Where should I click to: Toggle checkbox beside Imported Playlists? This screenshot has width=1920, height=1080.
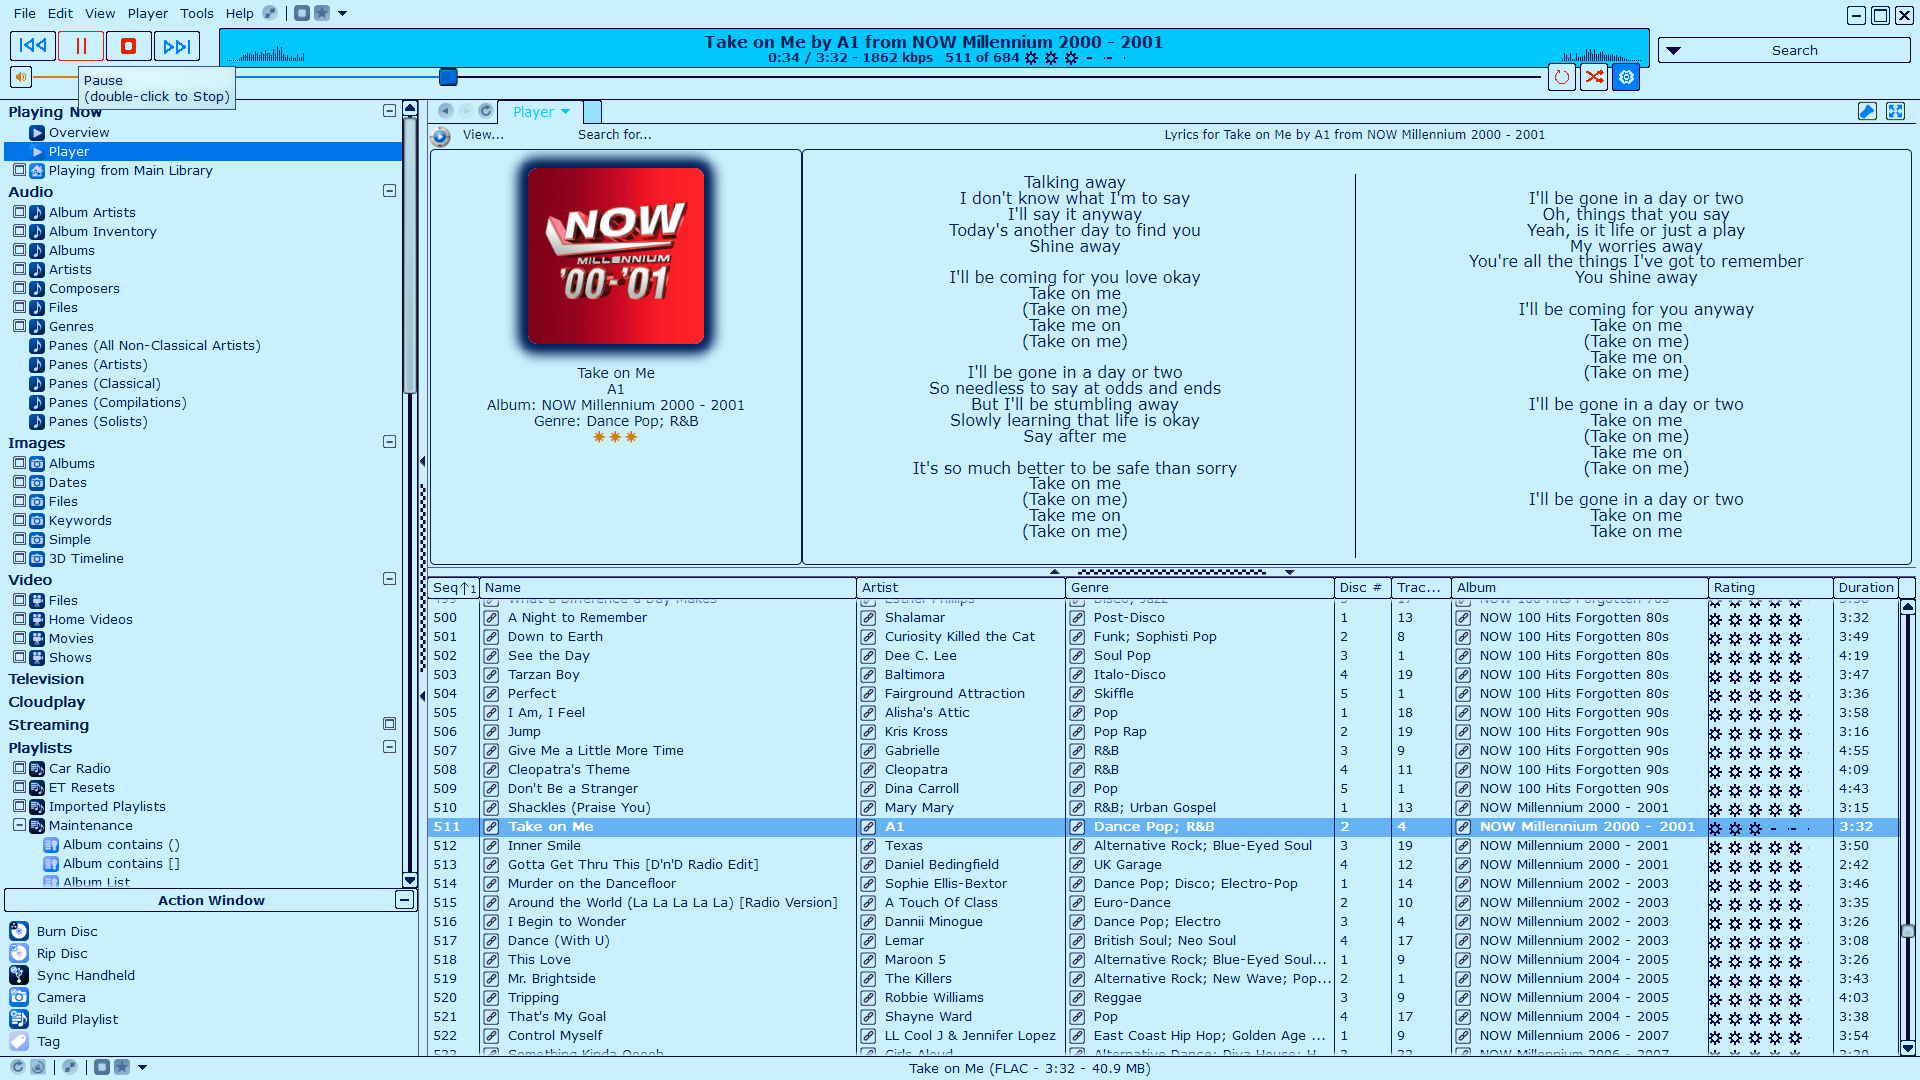pos(19,806)
